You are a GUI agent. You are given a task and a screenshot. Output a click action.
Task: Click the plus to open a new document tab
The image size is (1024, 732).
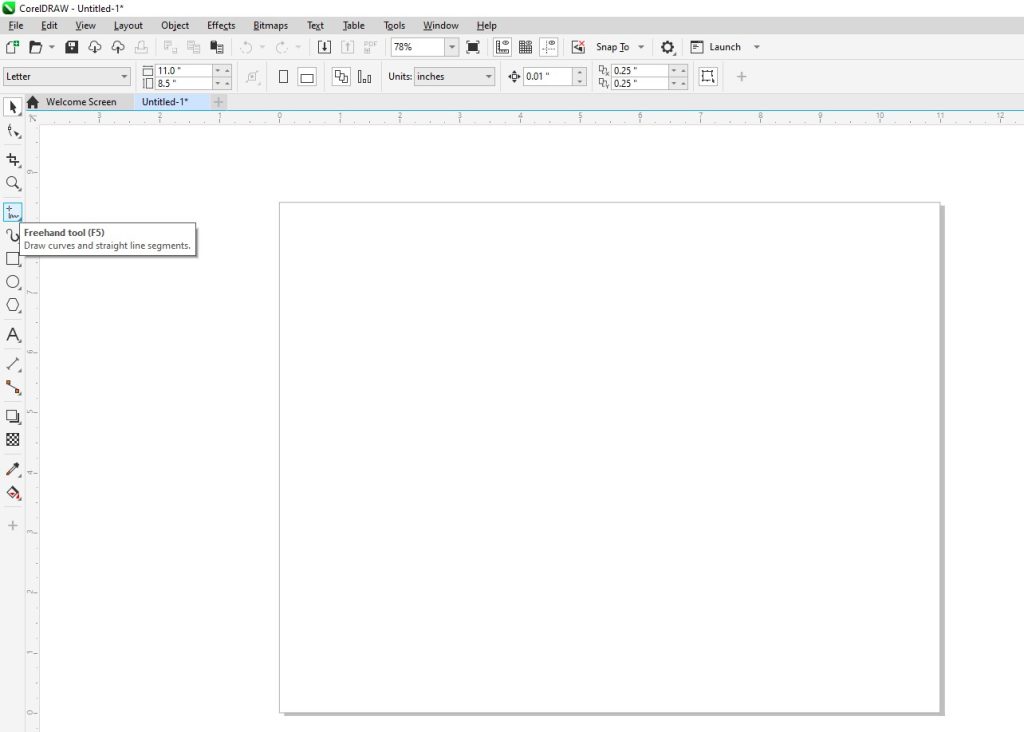(x=218, y=101)
